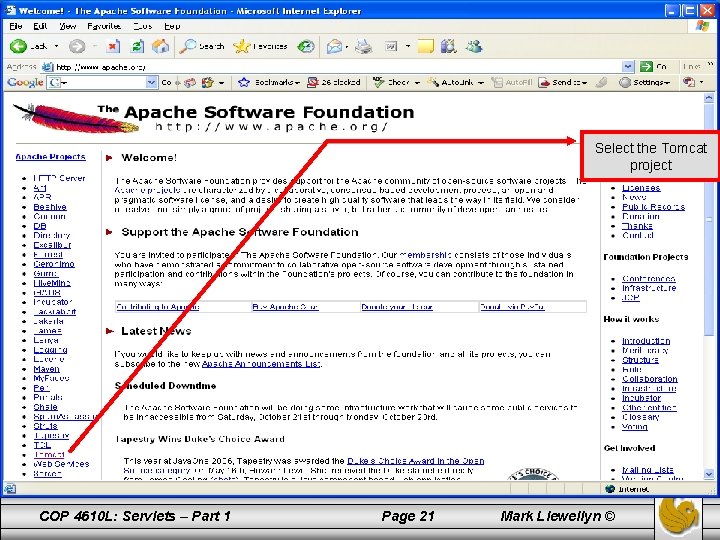Open the Licenses link

coord(641,188)
